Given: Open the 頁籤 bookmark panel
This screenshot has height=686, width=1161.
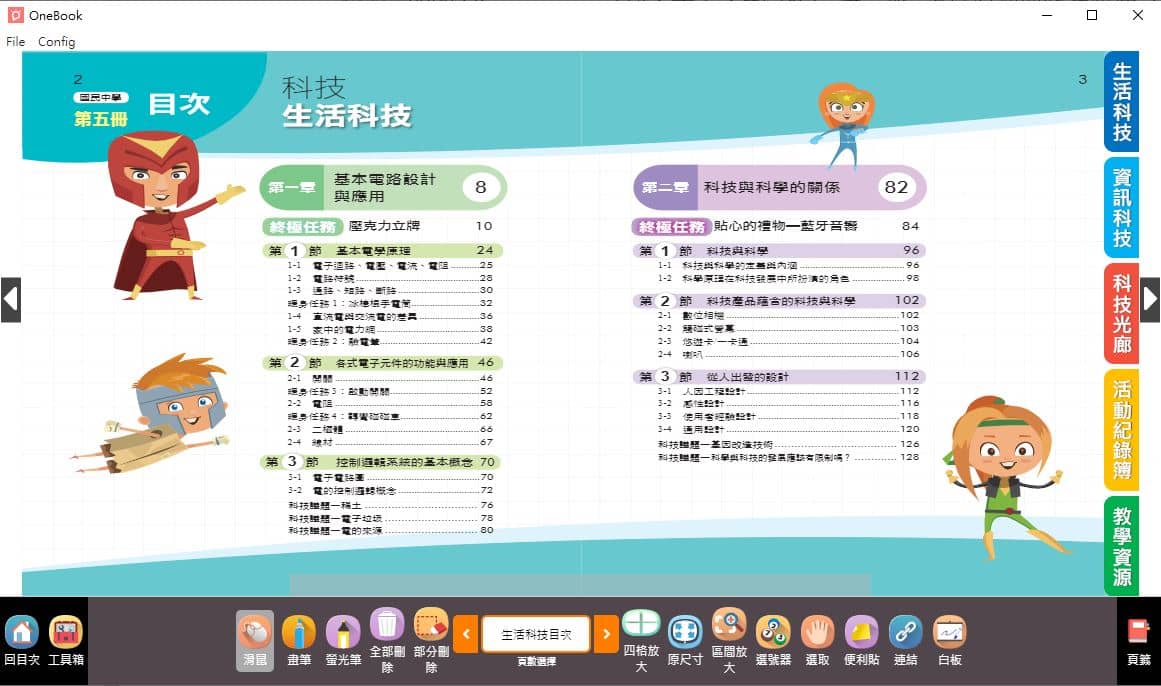Looking at the screenshot, I should 1139,641.
